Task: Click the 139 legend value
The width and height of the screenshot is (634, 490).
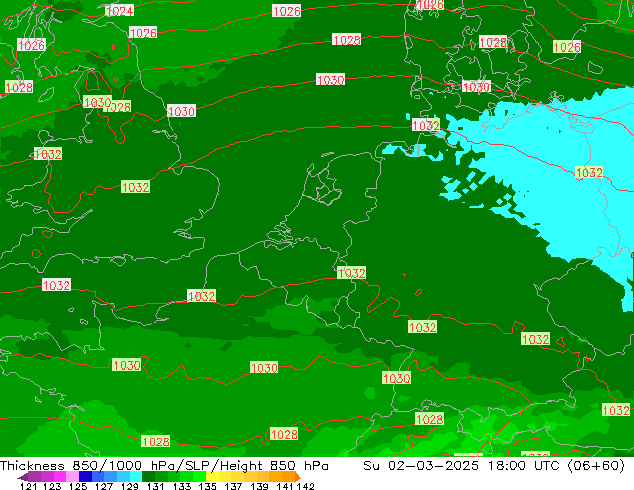Action: click(x=259, y=486)
